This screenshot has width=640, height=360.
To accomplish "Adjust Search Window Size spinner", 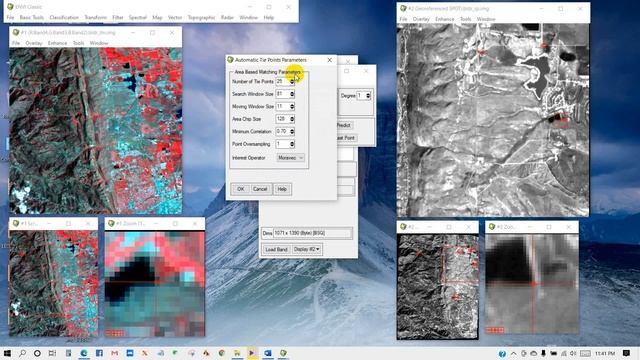I will tap(292, 94).
